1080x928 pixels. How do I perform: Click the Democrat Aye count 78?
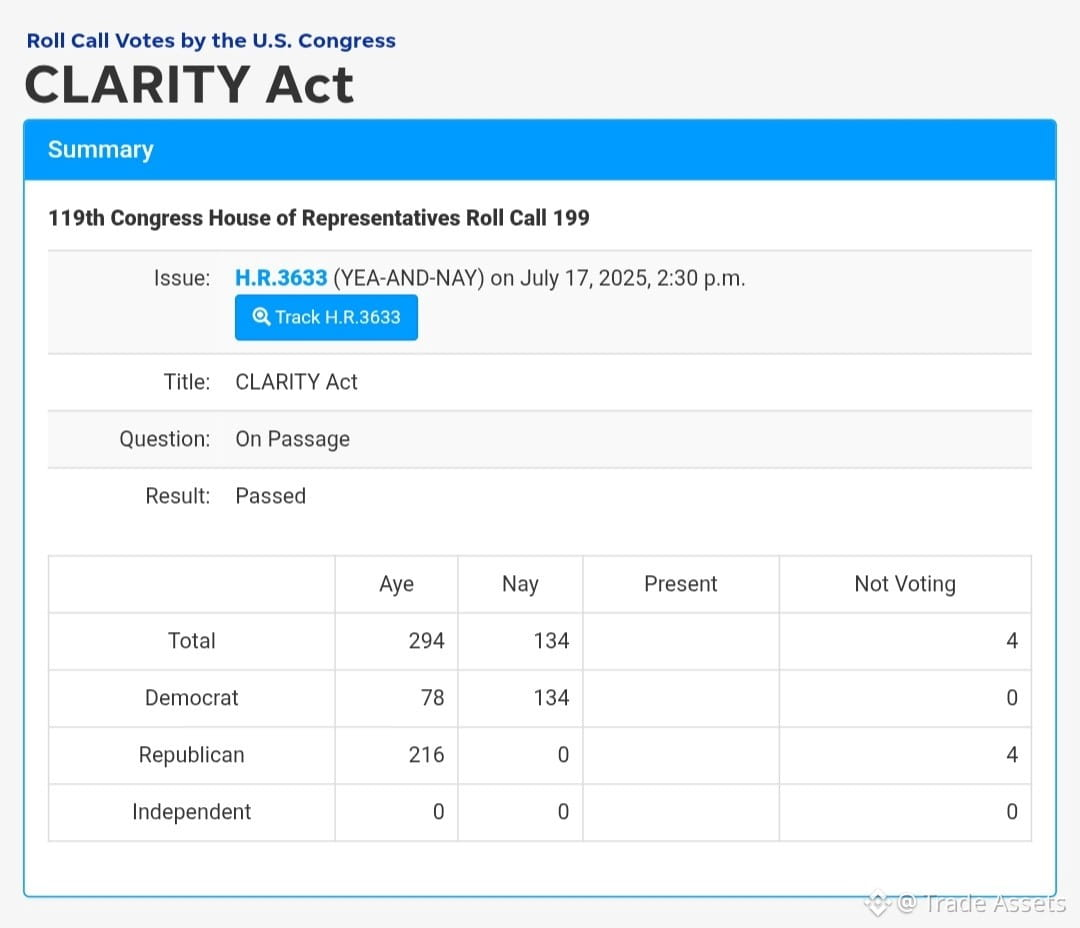coord(433,698)
